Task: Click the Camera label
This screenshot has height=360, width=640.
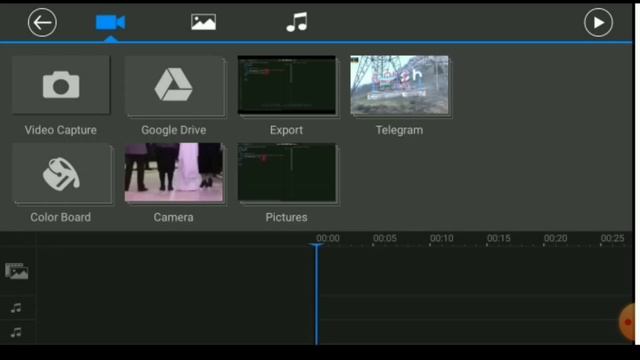Action: (x=173, y=217)
